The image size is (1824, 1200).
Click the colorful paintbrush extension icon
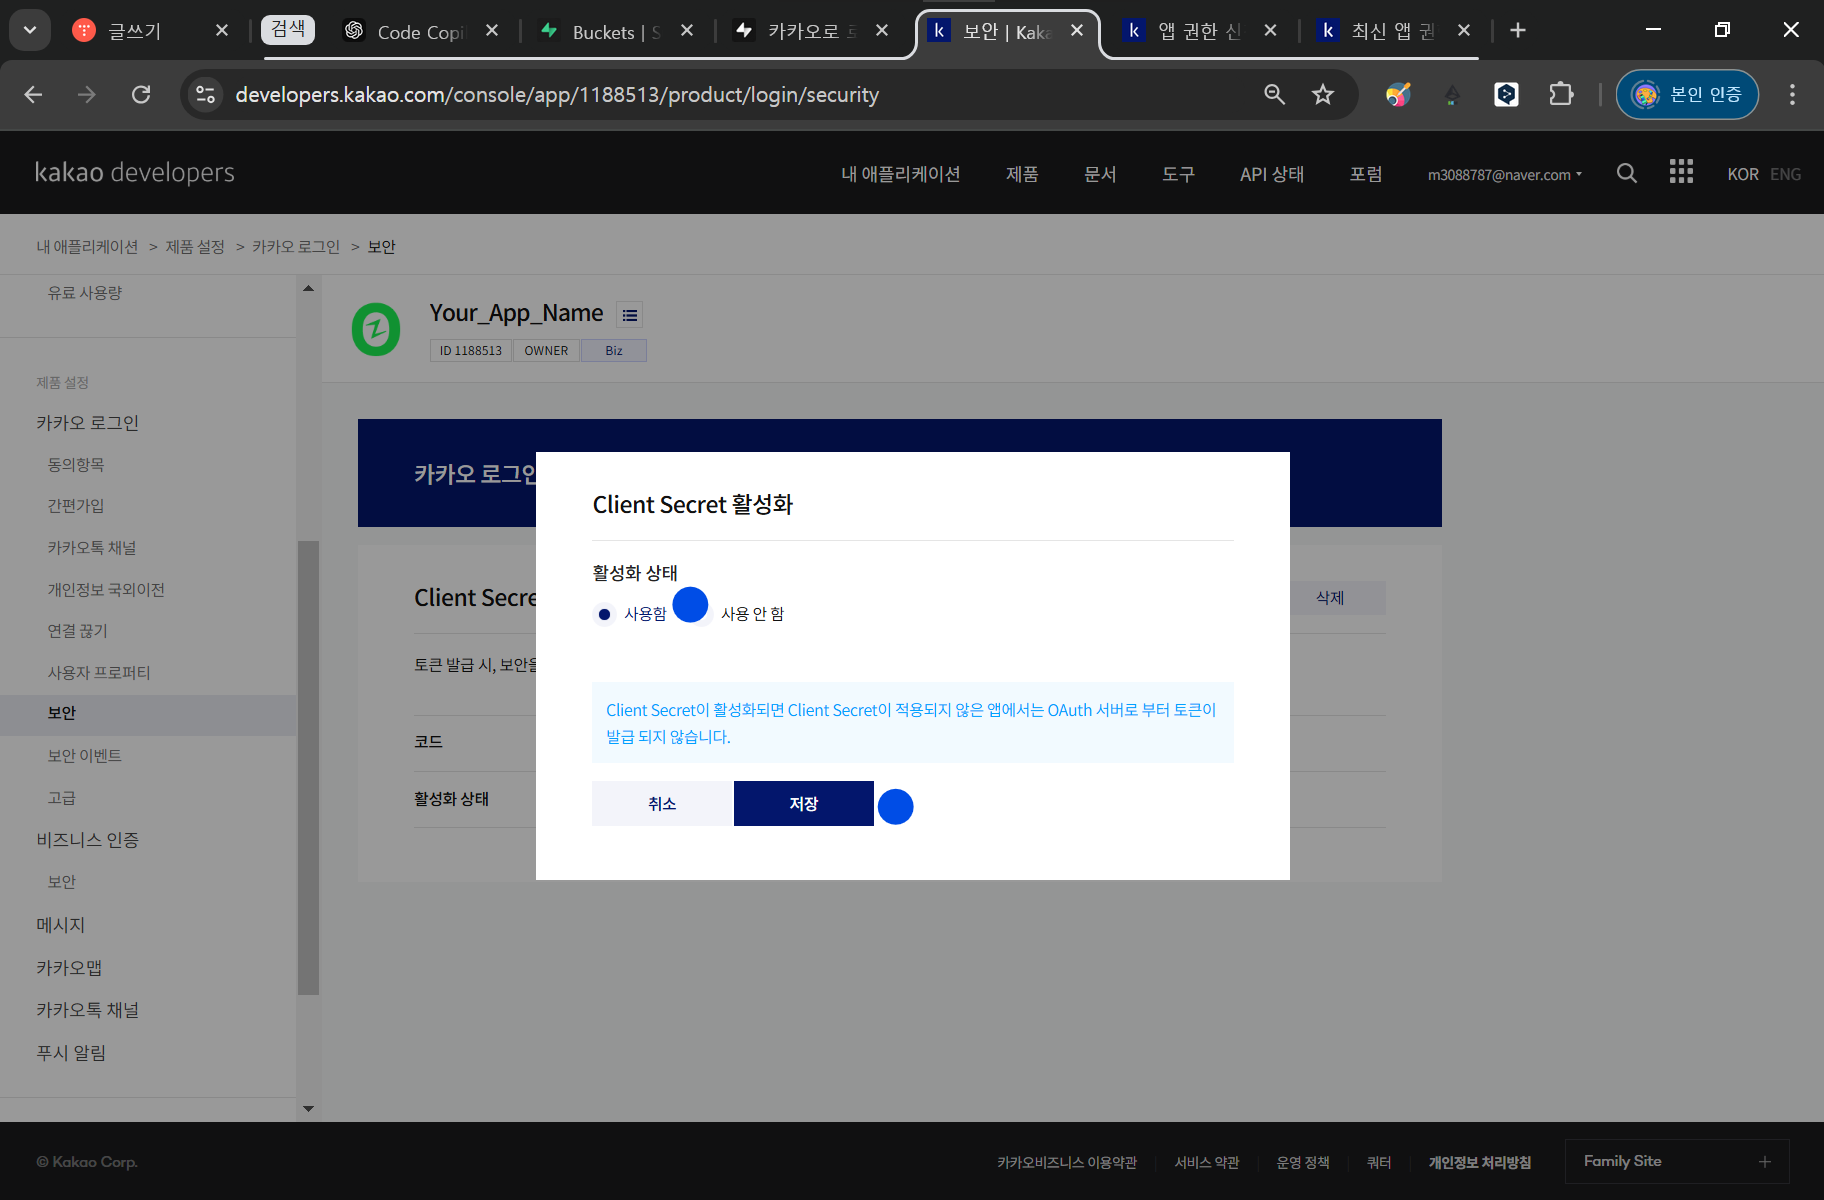(1398, 95)
